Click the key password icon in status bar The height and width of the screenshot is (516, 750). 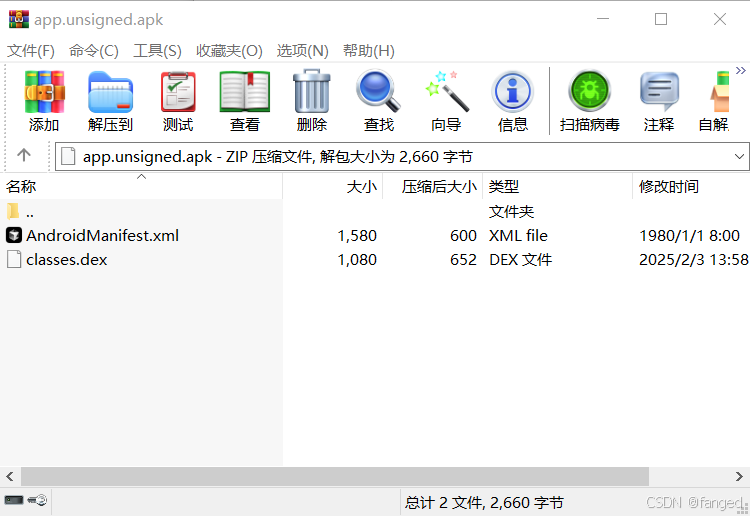37,500
